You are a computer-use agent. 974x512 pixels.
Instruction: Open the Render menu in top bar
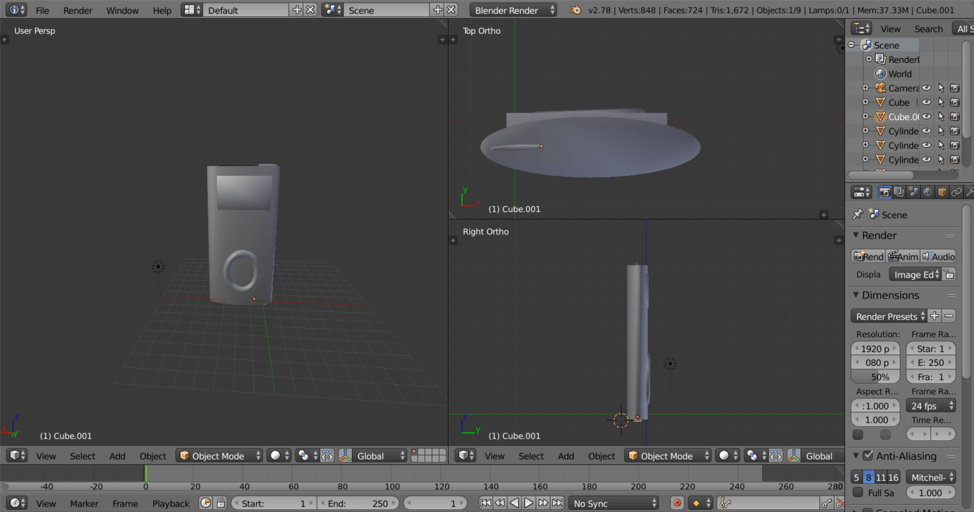(x=77, y=10)
